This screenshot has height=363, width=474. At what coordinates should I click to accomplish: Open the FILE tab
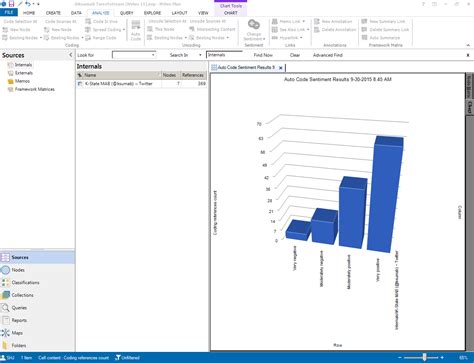pos(9,13)
